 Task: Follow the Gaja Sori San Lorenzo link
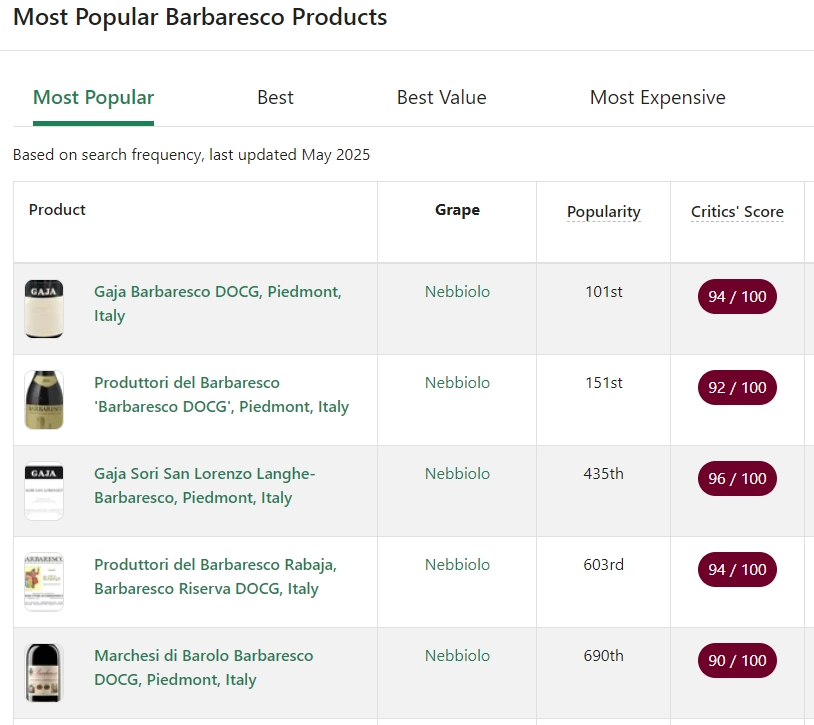pyautogui.click(x=204, y=486)
